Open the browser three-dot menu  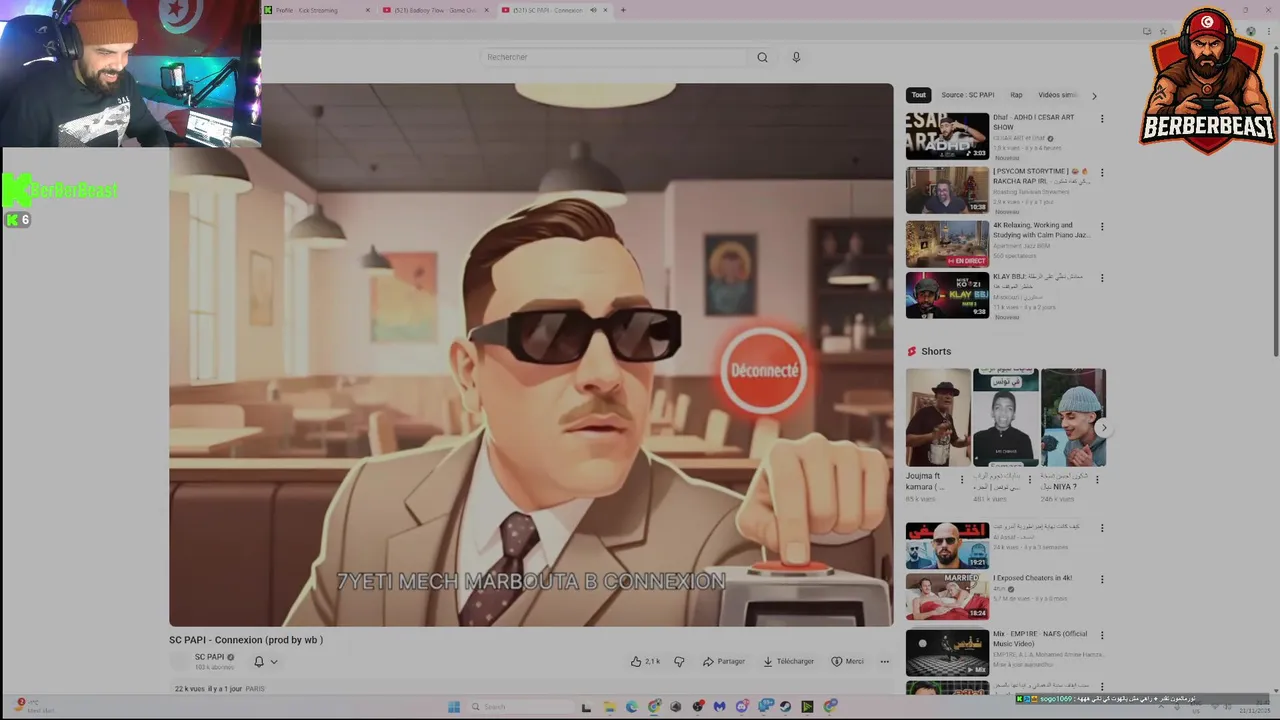coord(1268,32)
